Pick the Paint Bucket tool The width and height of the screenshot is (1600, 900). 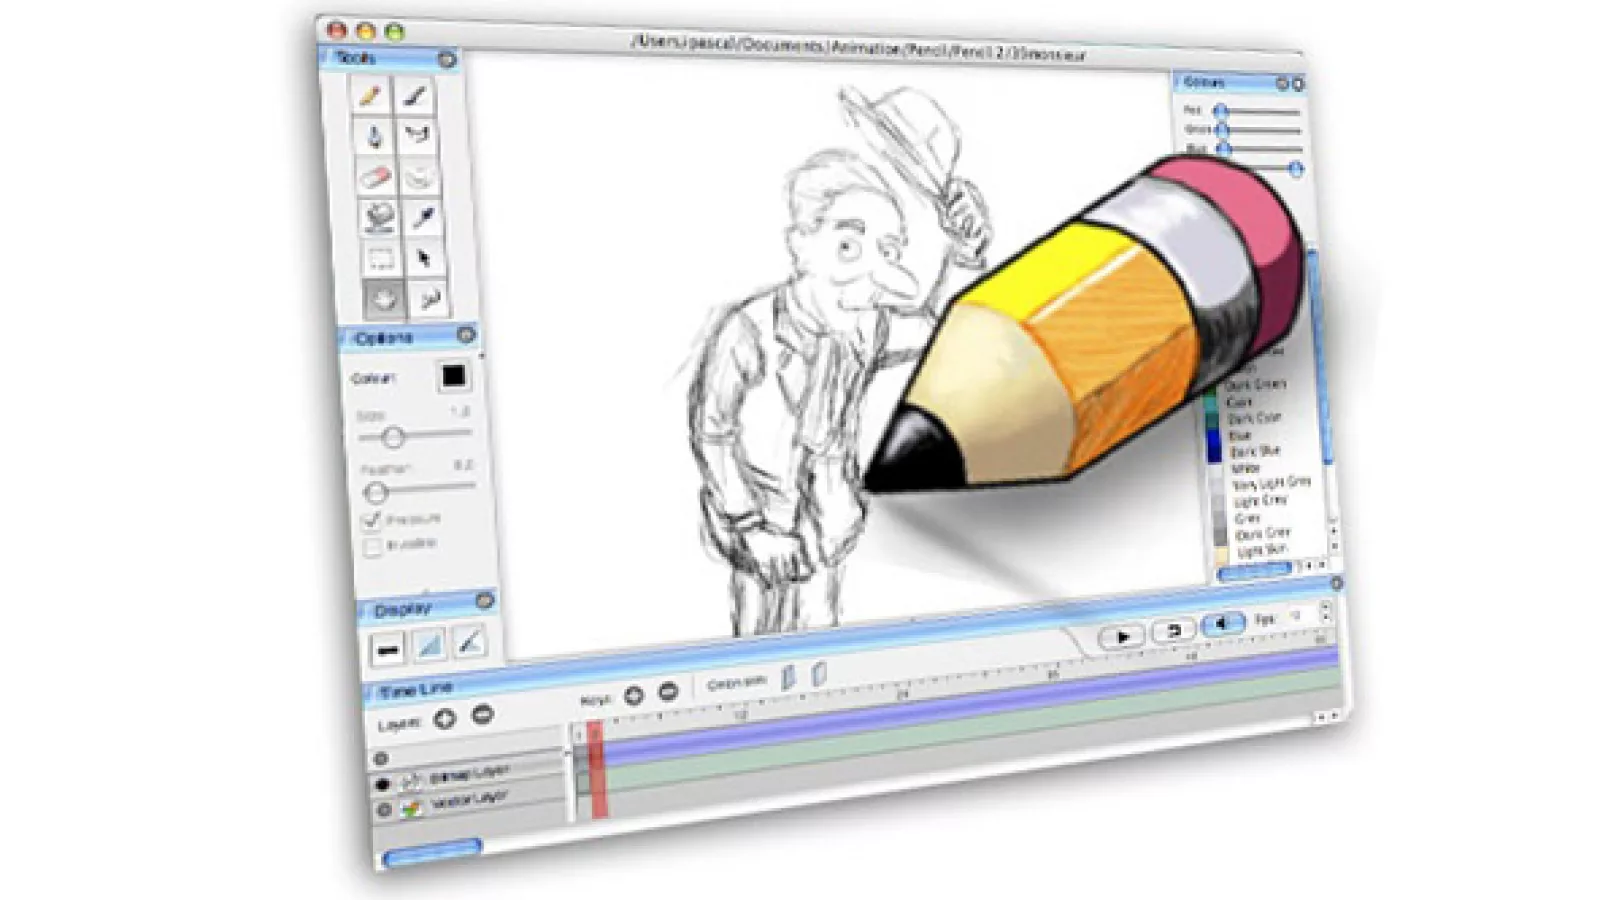[x=378, y=217]
